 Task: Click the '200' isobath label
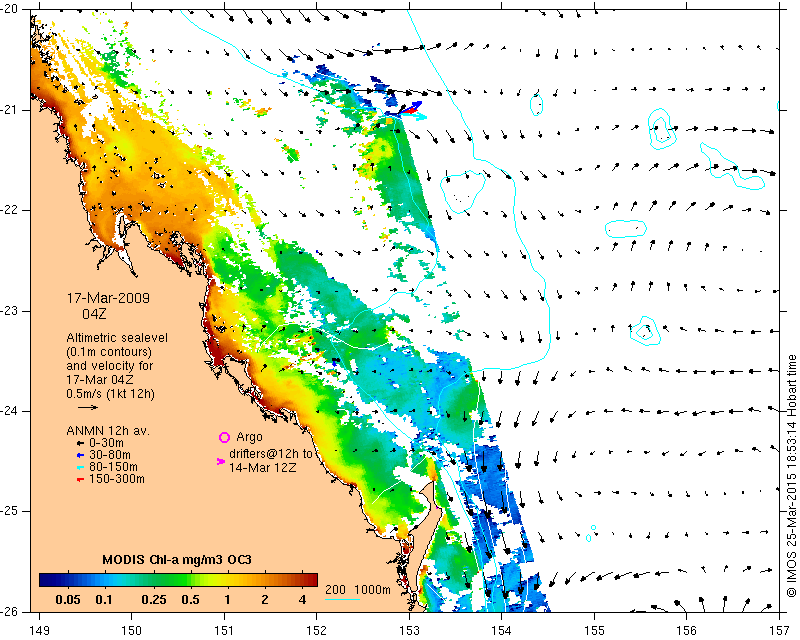[335, 590]
